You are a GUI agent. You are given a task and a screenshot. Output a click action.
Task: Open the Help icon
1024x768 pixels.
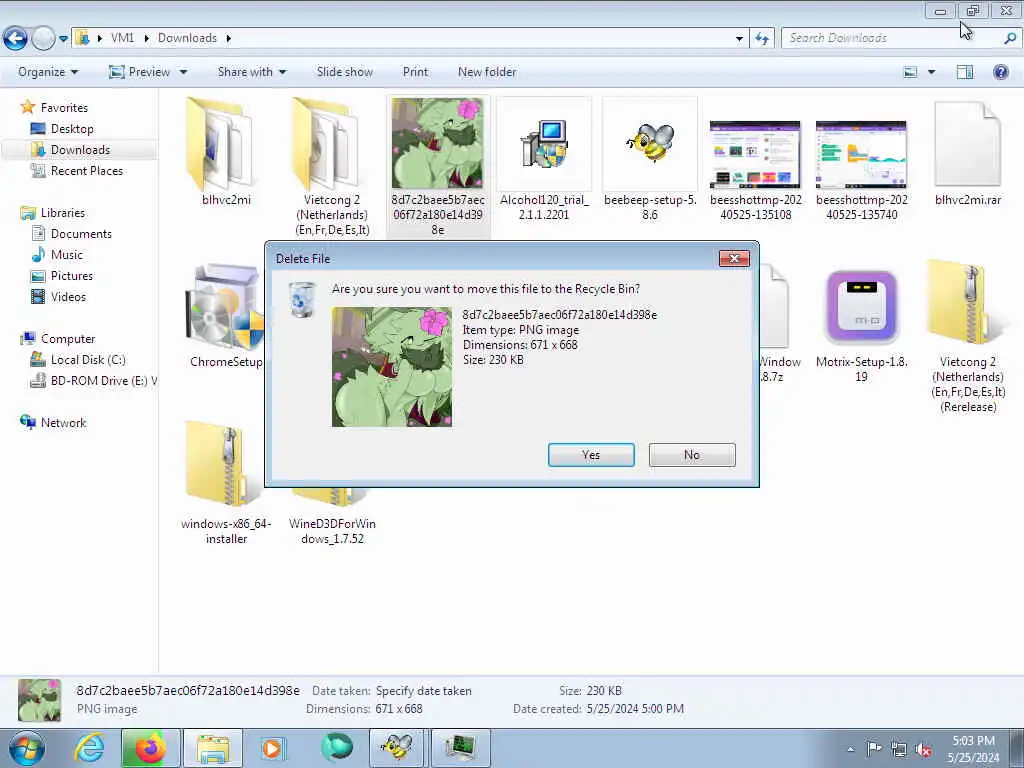tap(1000, 72)
